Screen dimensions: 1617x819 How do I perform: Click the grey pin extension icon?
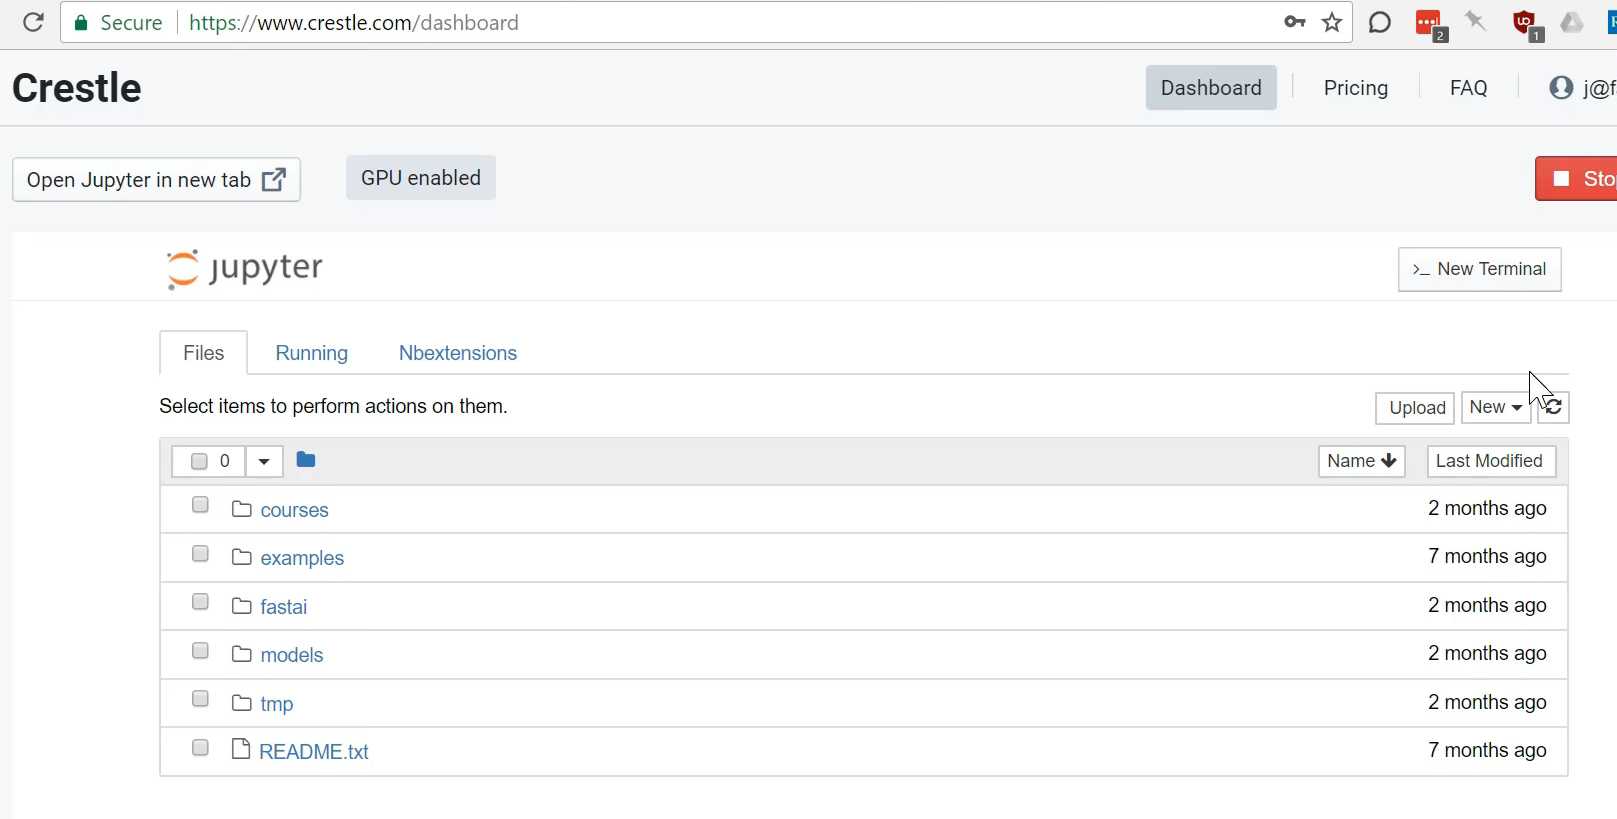1476,21
